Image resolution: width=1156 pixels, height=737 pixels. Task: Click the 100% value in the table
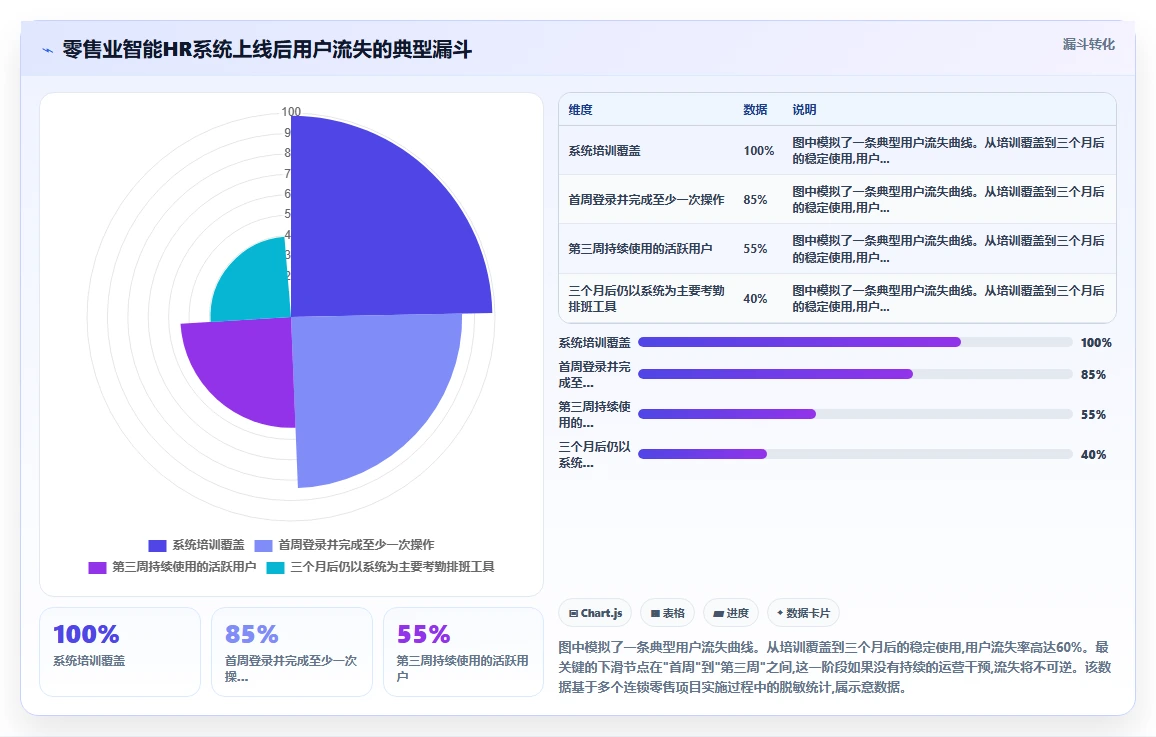pos(759,150)
